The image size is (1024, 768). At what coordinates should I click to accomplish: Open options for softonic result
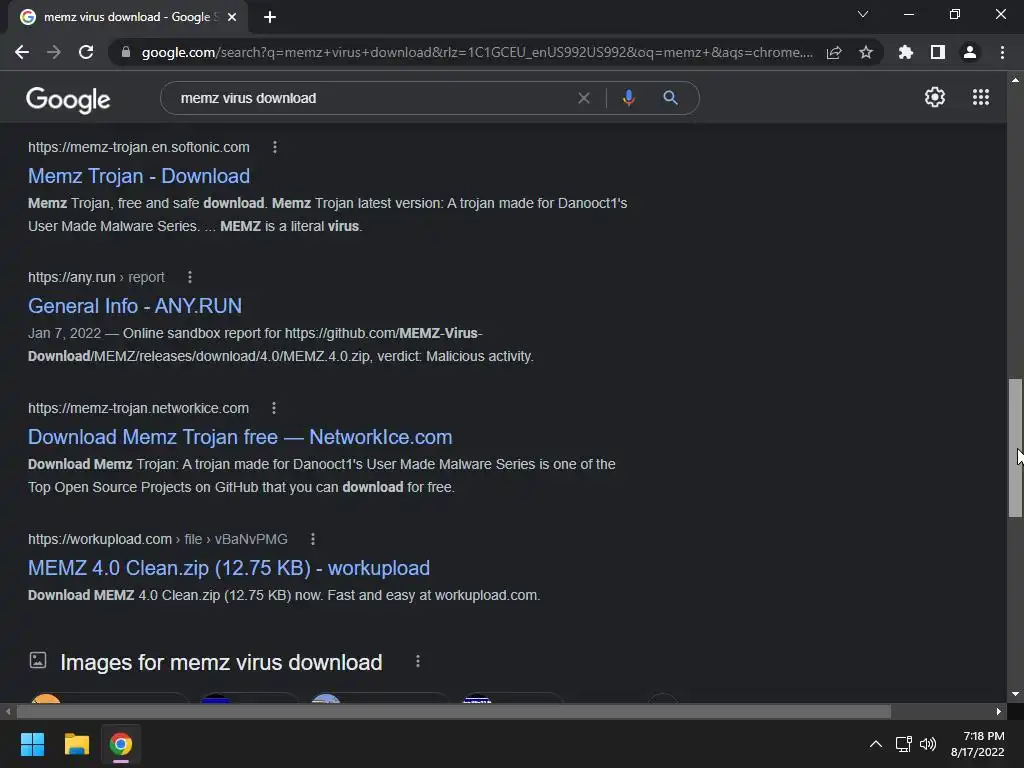click(275, 148)
